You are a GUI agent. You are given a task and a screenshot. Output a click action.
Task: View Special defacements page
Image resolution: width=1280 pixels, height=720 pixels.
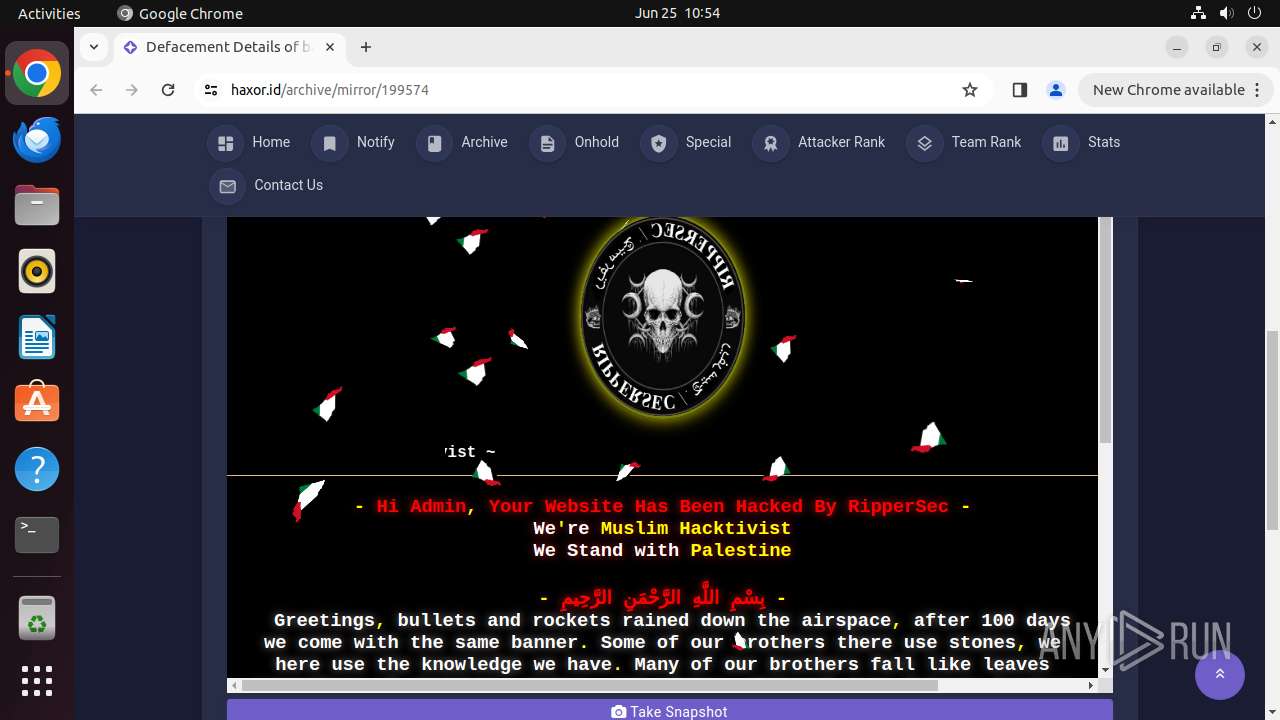(708, 142)
